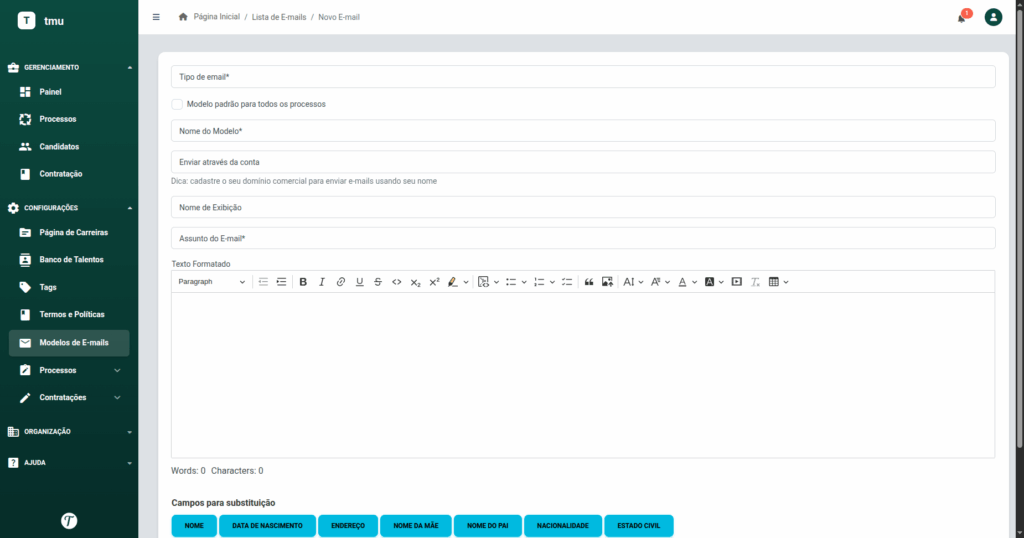
Task: Open numbered list style dropdown arrow
Action: click(552, 282)
